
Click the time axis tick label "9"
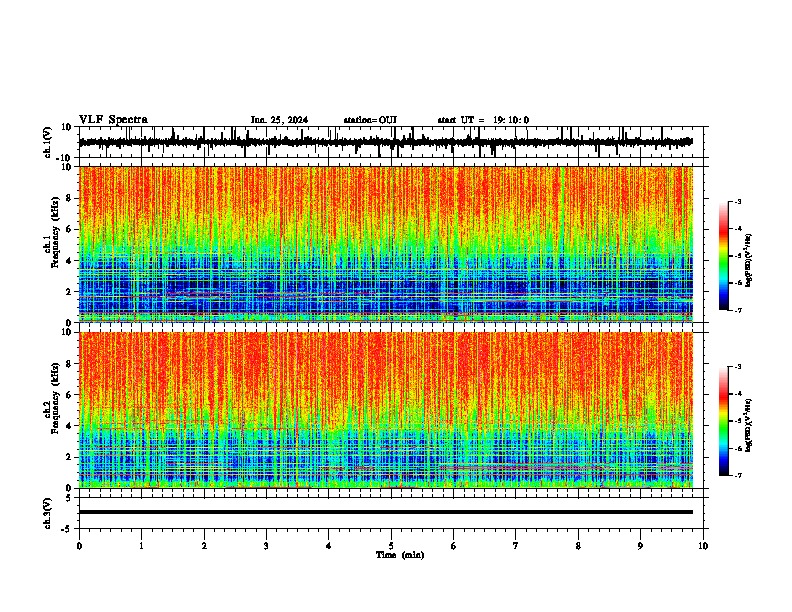point(640,546)
